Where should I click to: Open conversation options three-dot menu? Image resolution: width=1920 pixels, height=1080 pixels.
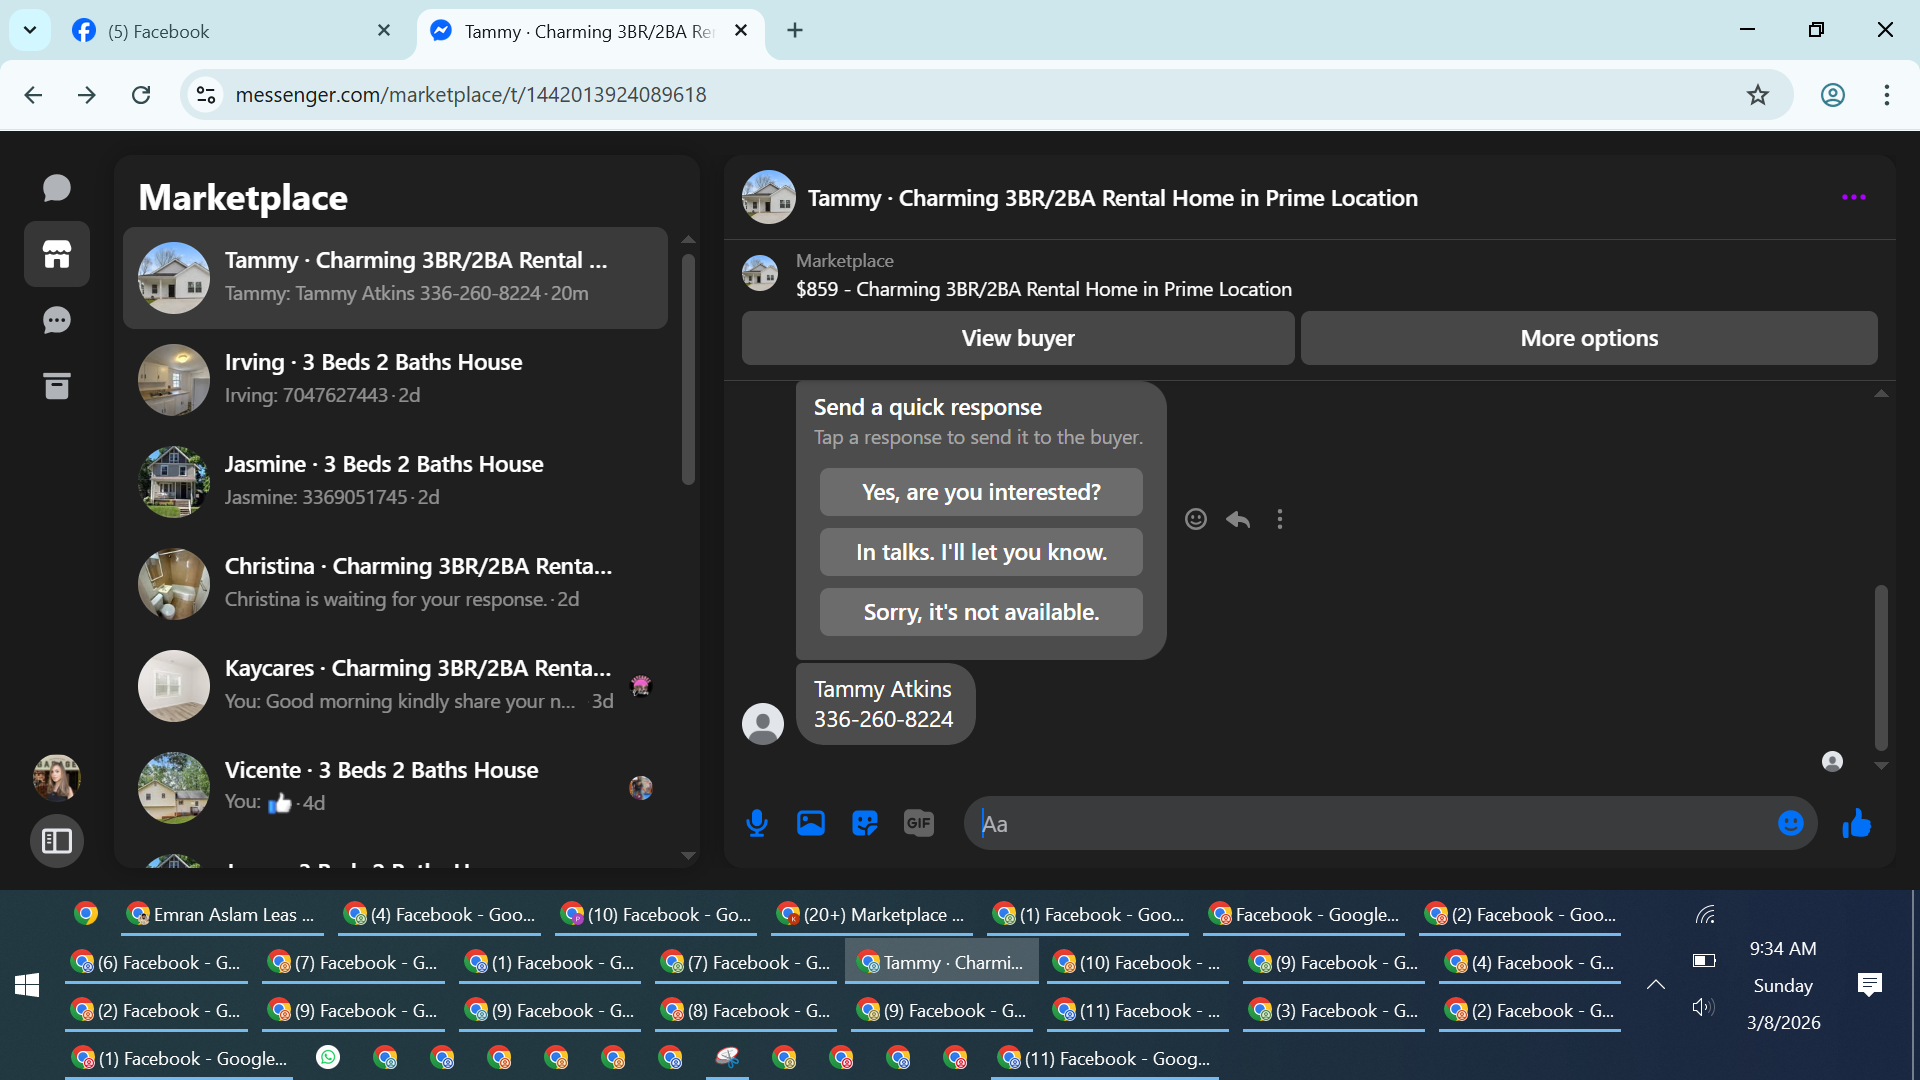pyautogui.click(x=1853, y=198)
